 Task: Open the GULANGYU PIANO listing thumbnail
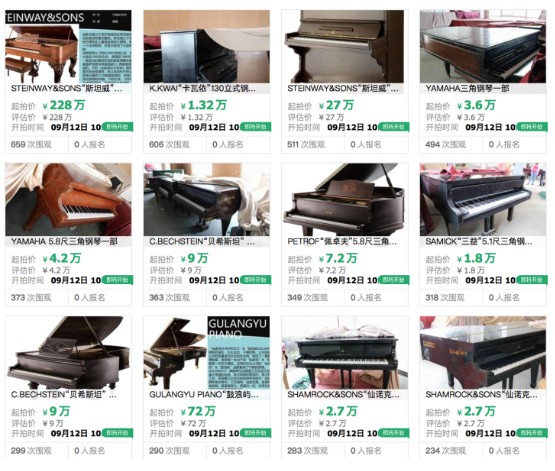click(206, 352)
